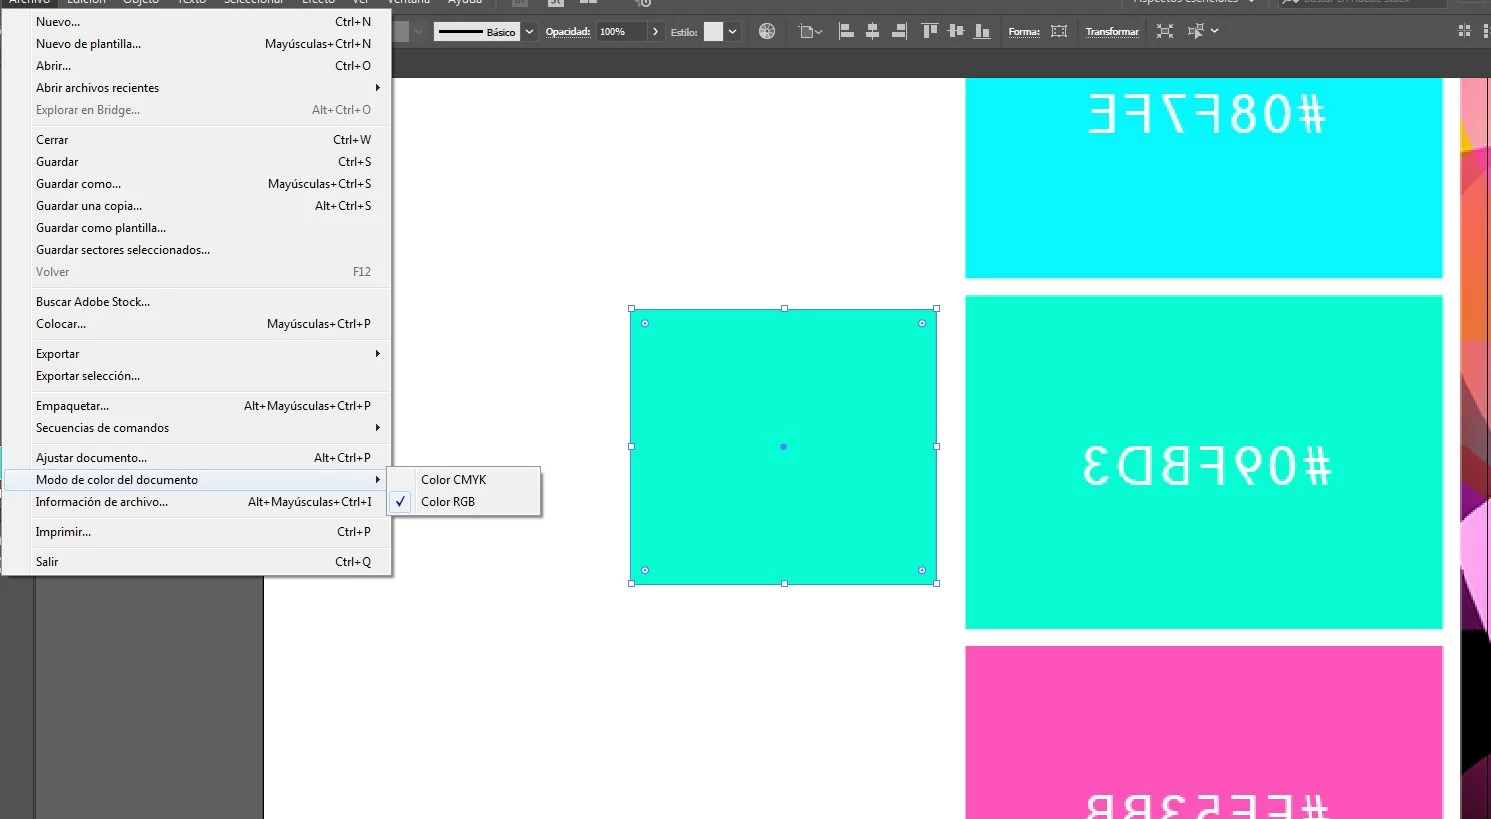Image resolution: width=1491 pixels, height=819 pixels.
Task: Expand the Opacidad value arrow
Action: (x=655, y=32)
